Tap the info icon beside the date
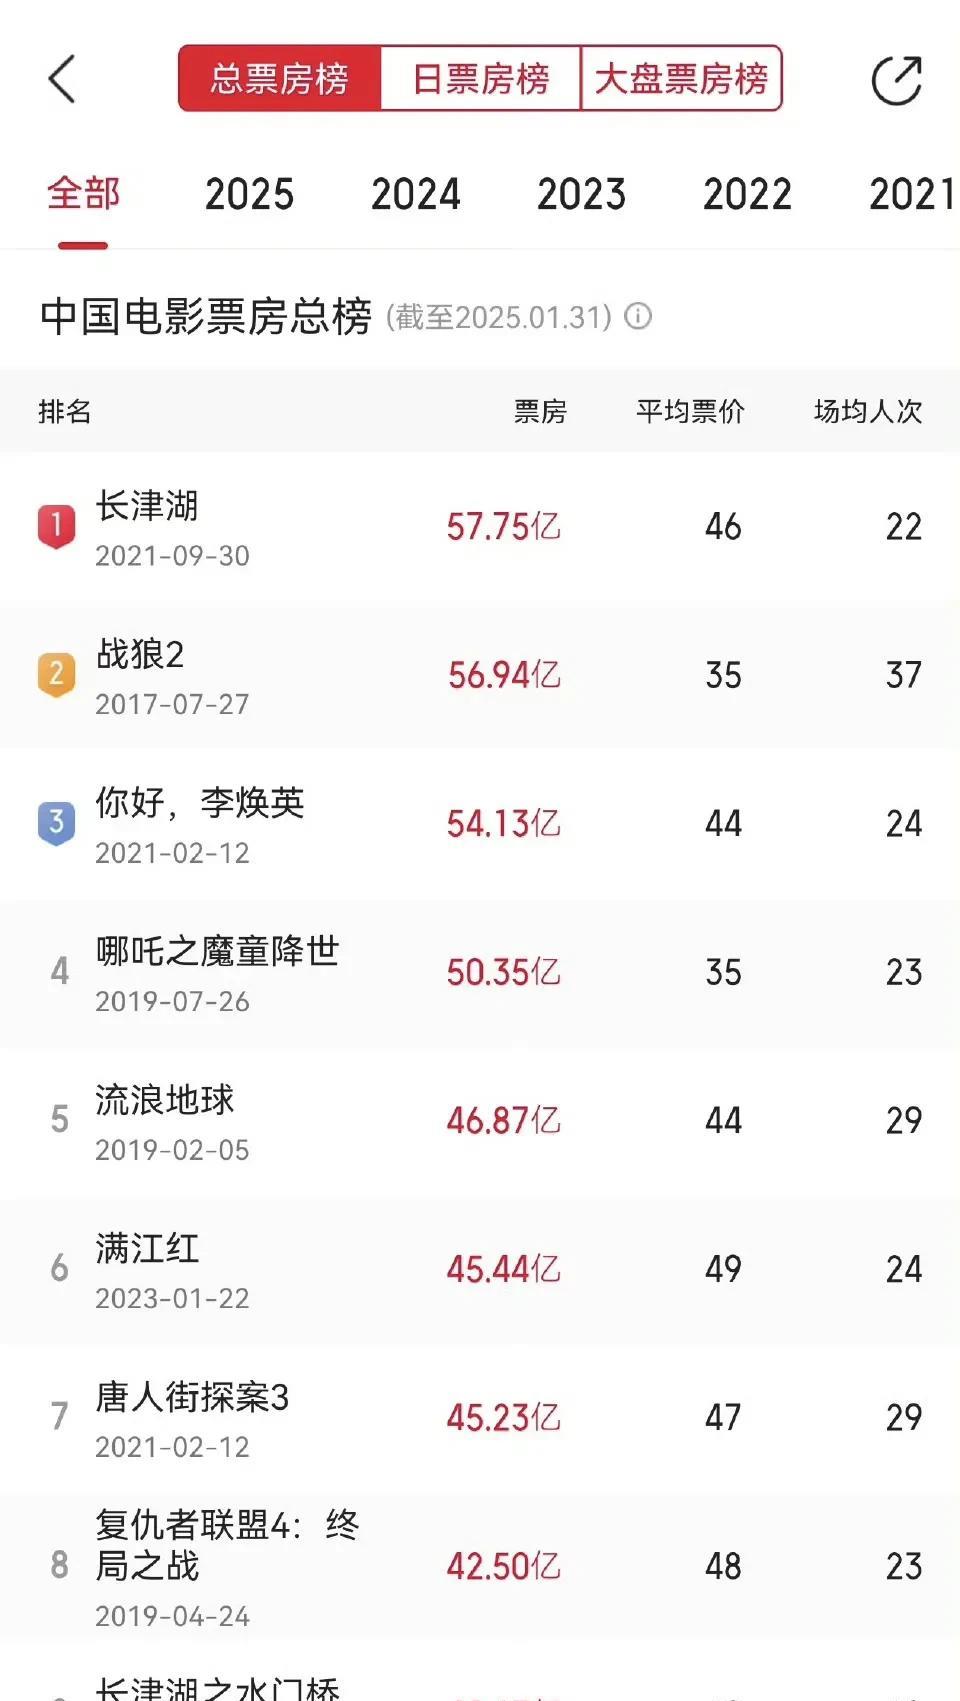The height and width of the screenshot is (1701, 960). 638,317
